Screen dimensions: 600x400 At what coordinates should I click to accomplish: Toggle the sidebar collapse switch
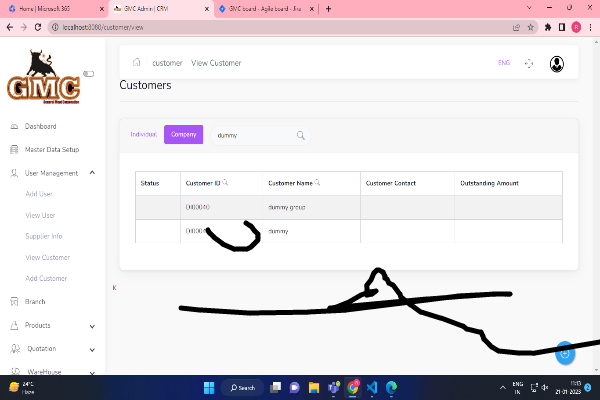pos(88,73)
